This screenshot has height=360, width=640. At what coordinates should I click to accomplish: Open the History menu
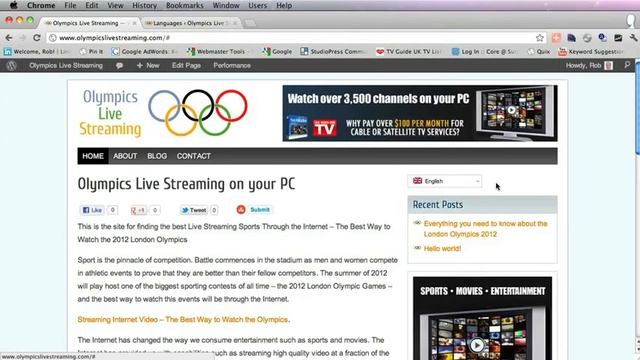coord(144,5)
